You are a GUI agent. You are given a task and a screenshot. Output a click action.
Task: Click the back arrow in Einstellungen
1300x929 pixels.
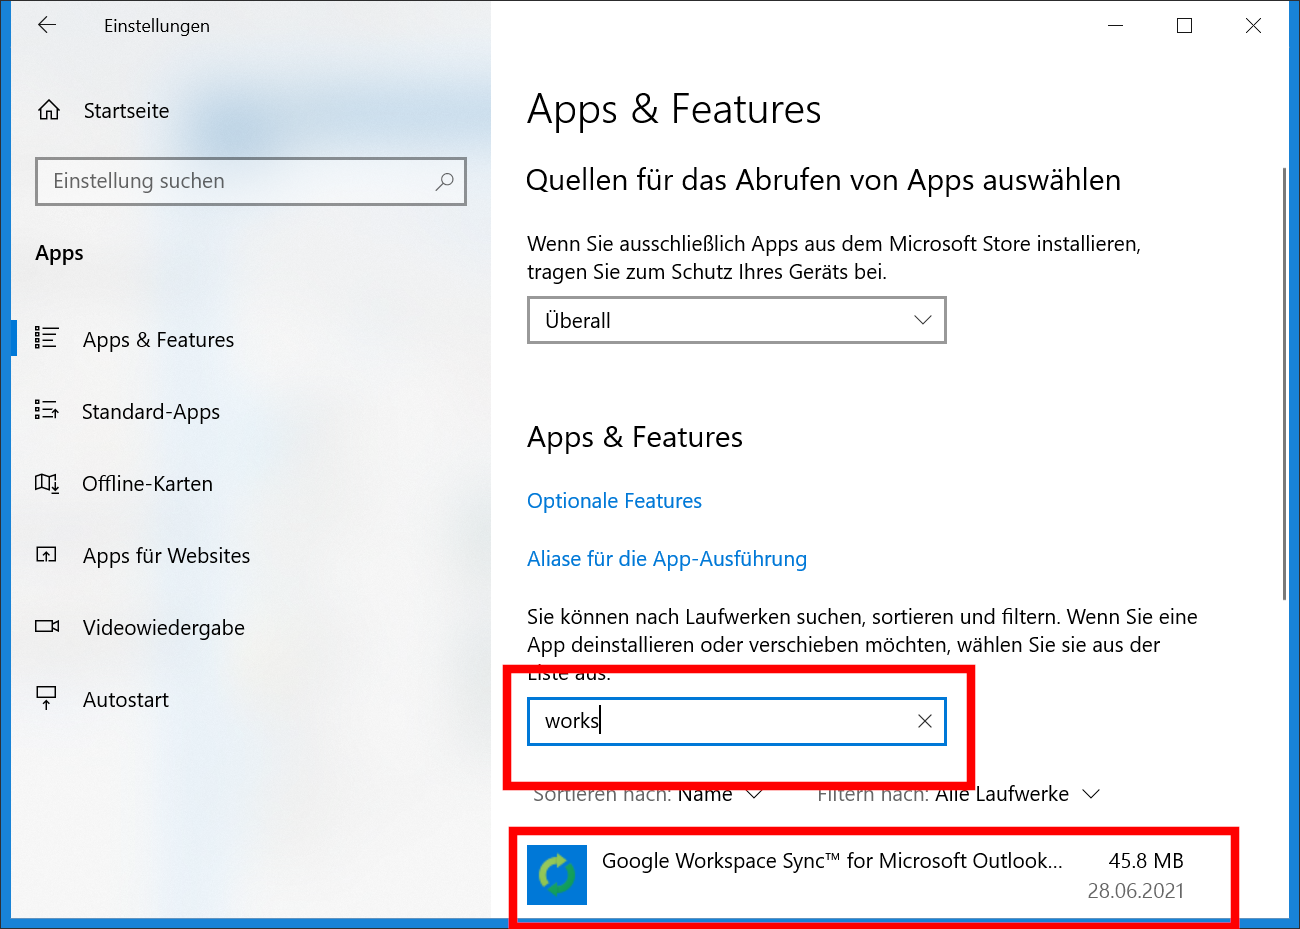coord(47,26)
